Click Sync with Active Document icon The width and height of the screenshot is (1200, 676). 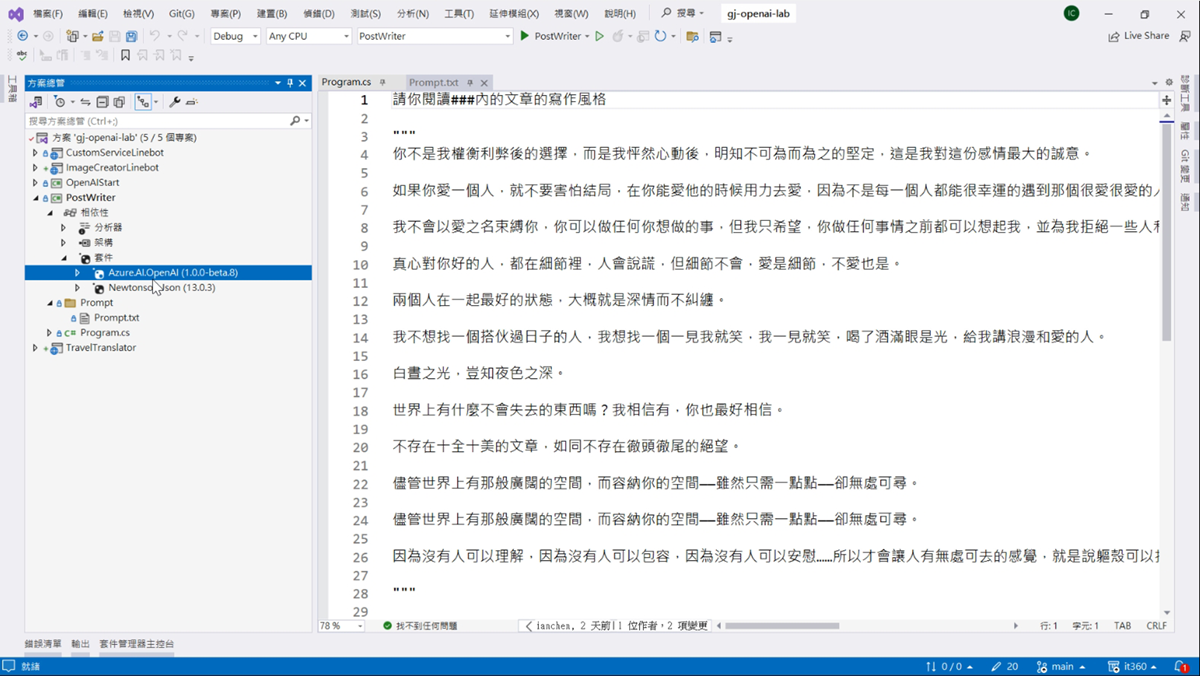click(x=85, y=102)
